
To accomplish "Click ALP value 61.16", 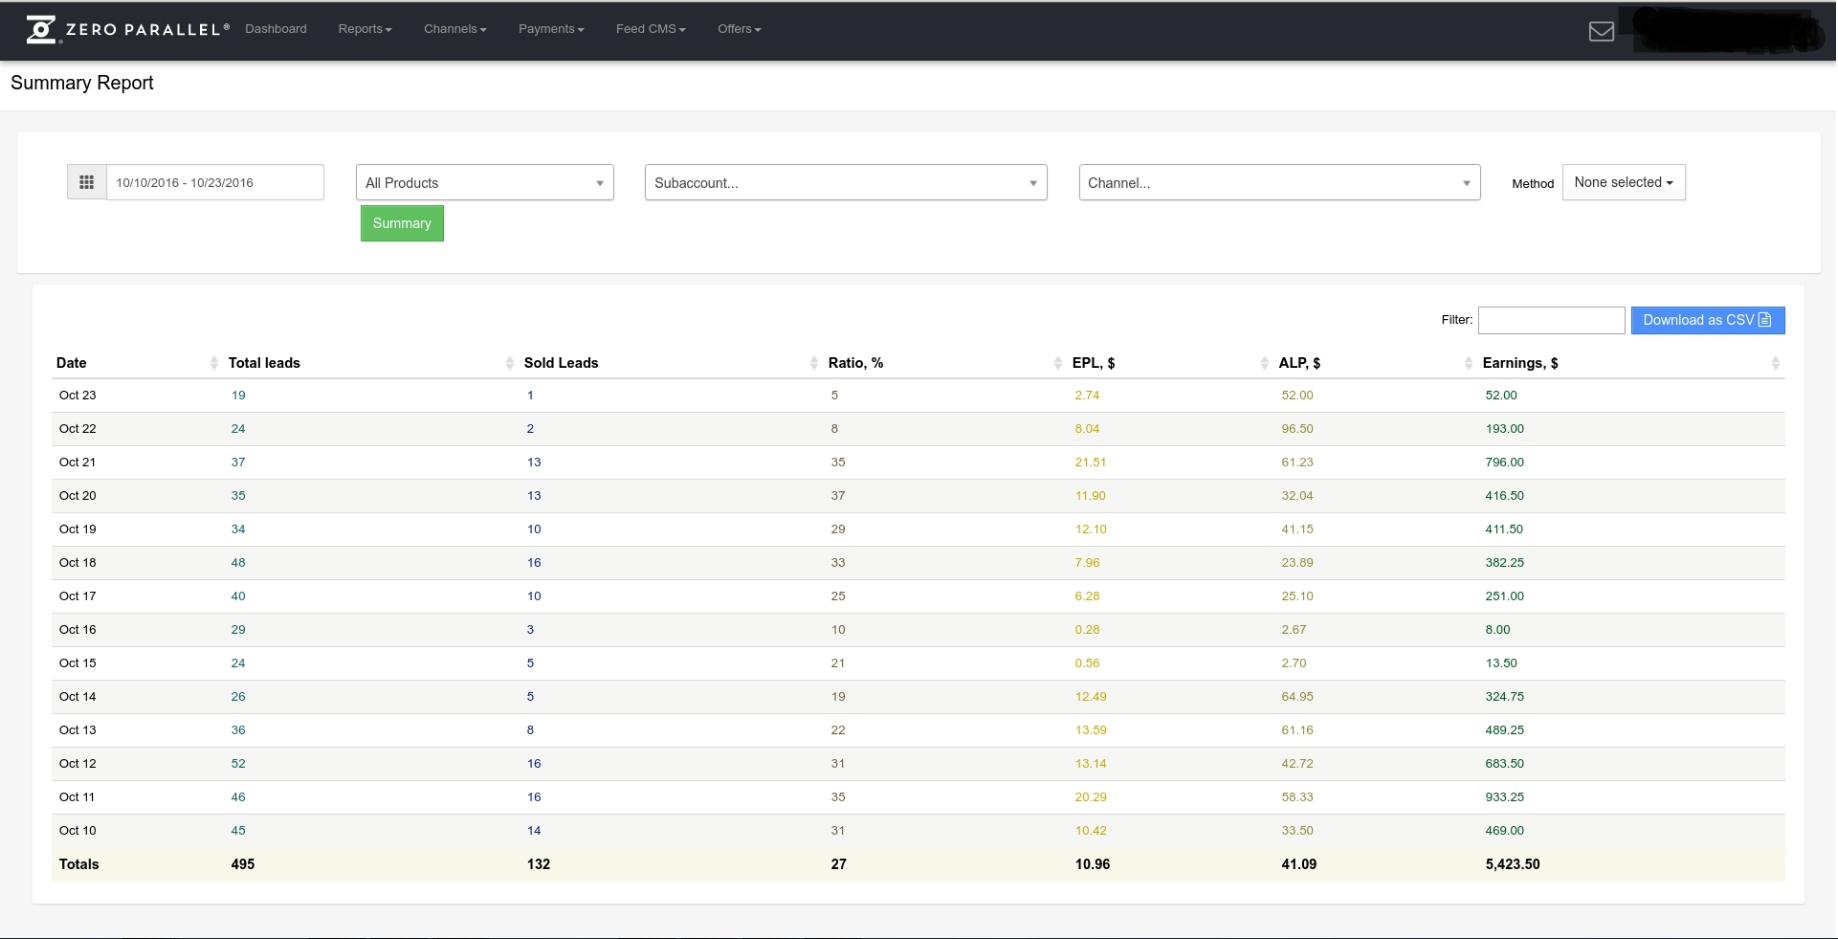I will pyautogui.click(x=1297, y=730).
